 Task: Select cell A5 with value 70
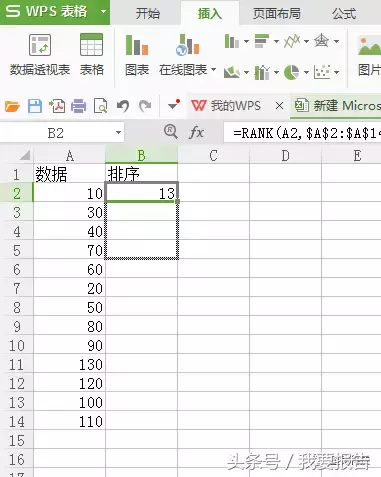coord(69,250)
